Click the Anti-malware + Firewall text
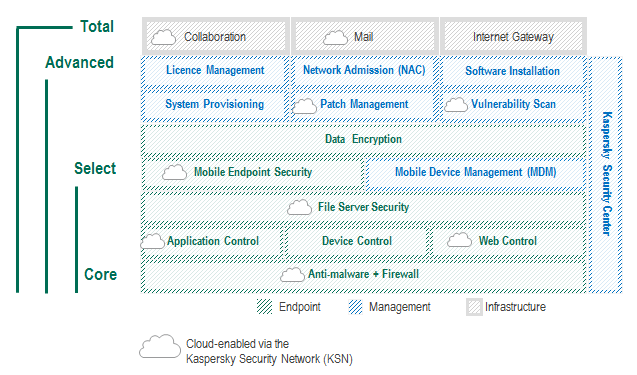The image size is (637, 375). point(363,274)
